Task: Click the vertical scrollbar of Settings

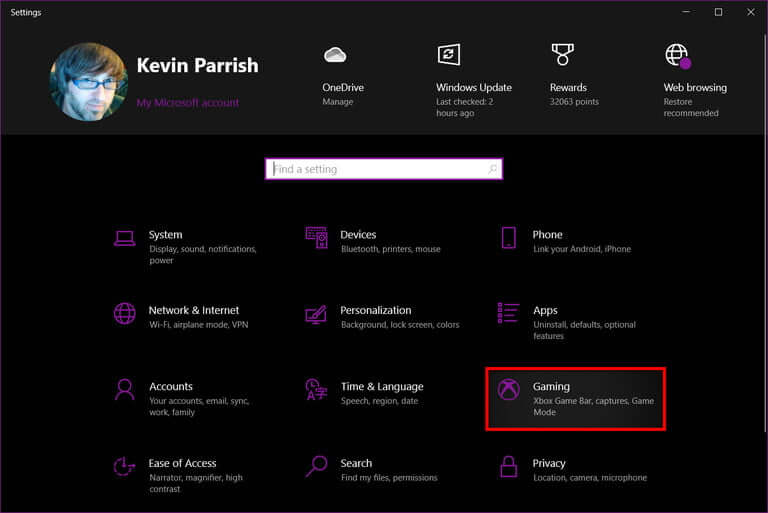Action: [x=765, y=233]
